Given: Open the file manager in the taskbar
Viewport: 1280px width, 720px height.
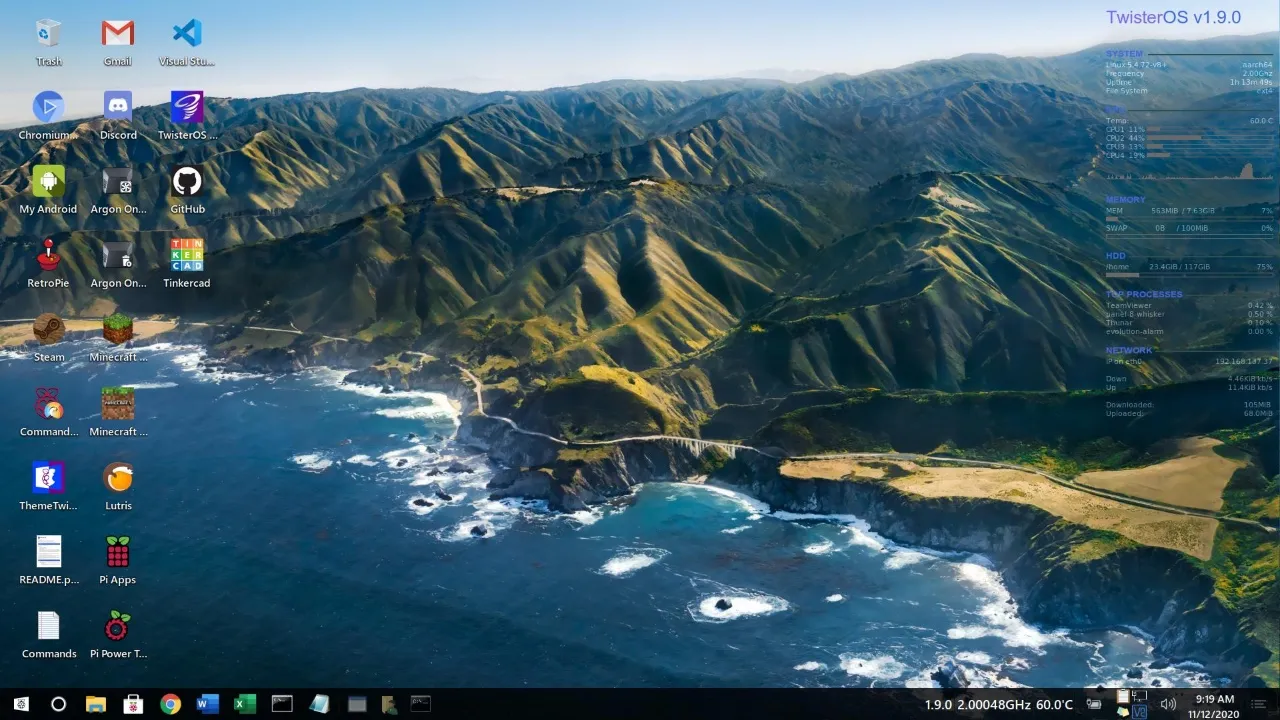Looking at the screenshot, I should point(96,704).
